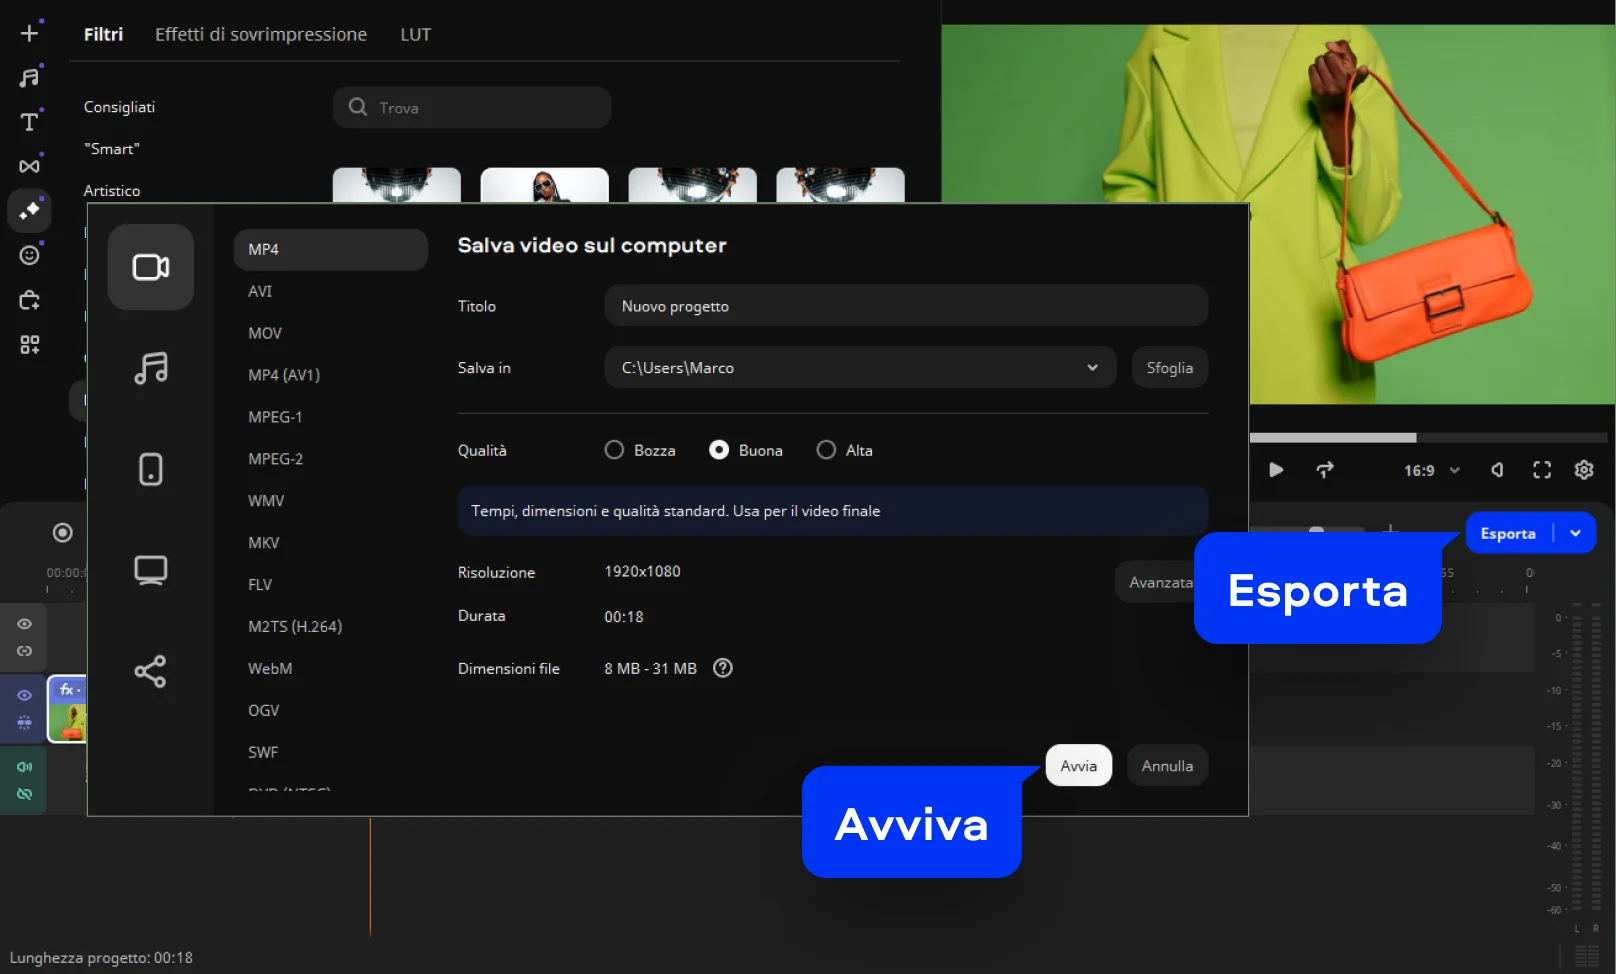Select the TV export category icon
This screenshot has height=974, width=1616.
coord(150,570)
